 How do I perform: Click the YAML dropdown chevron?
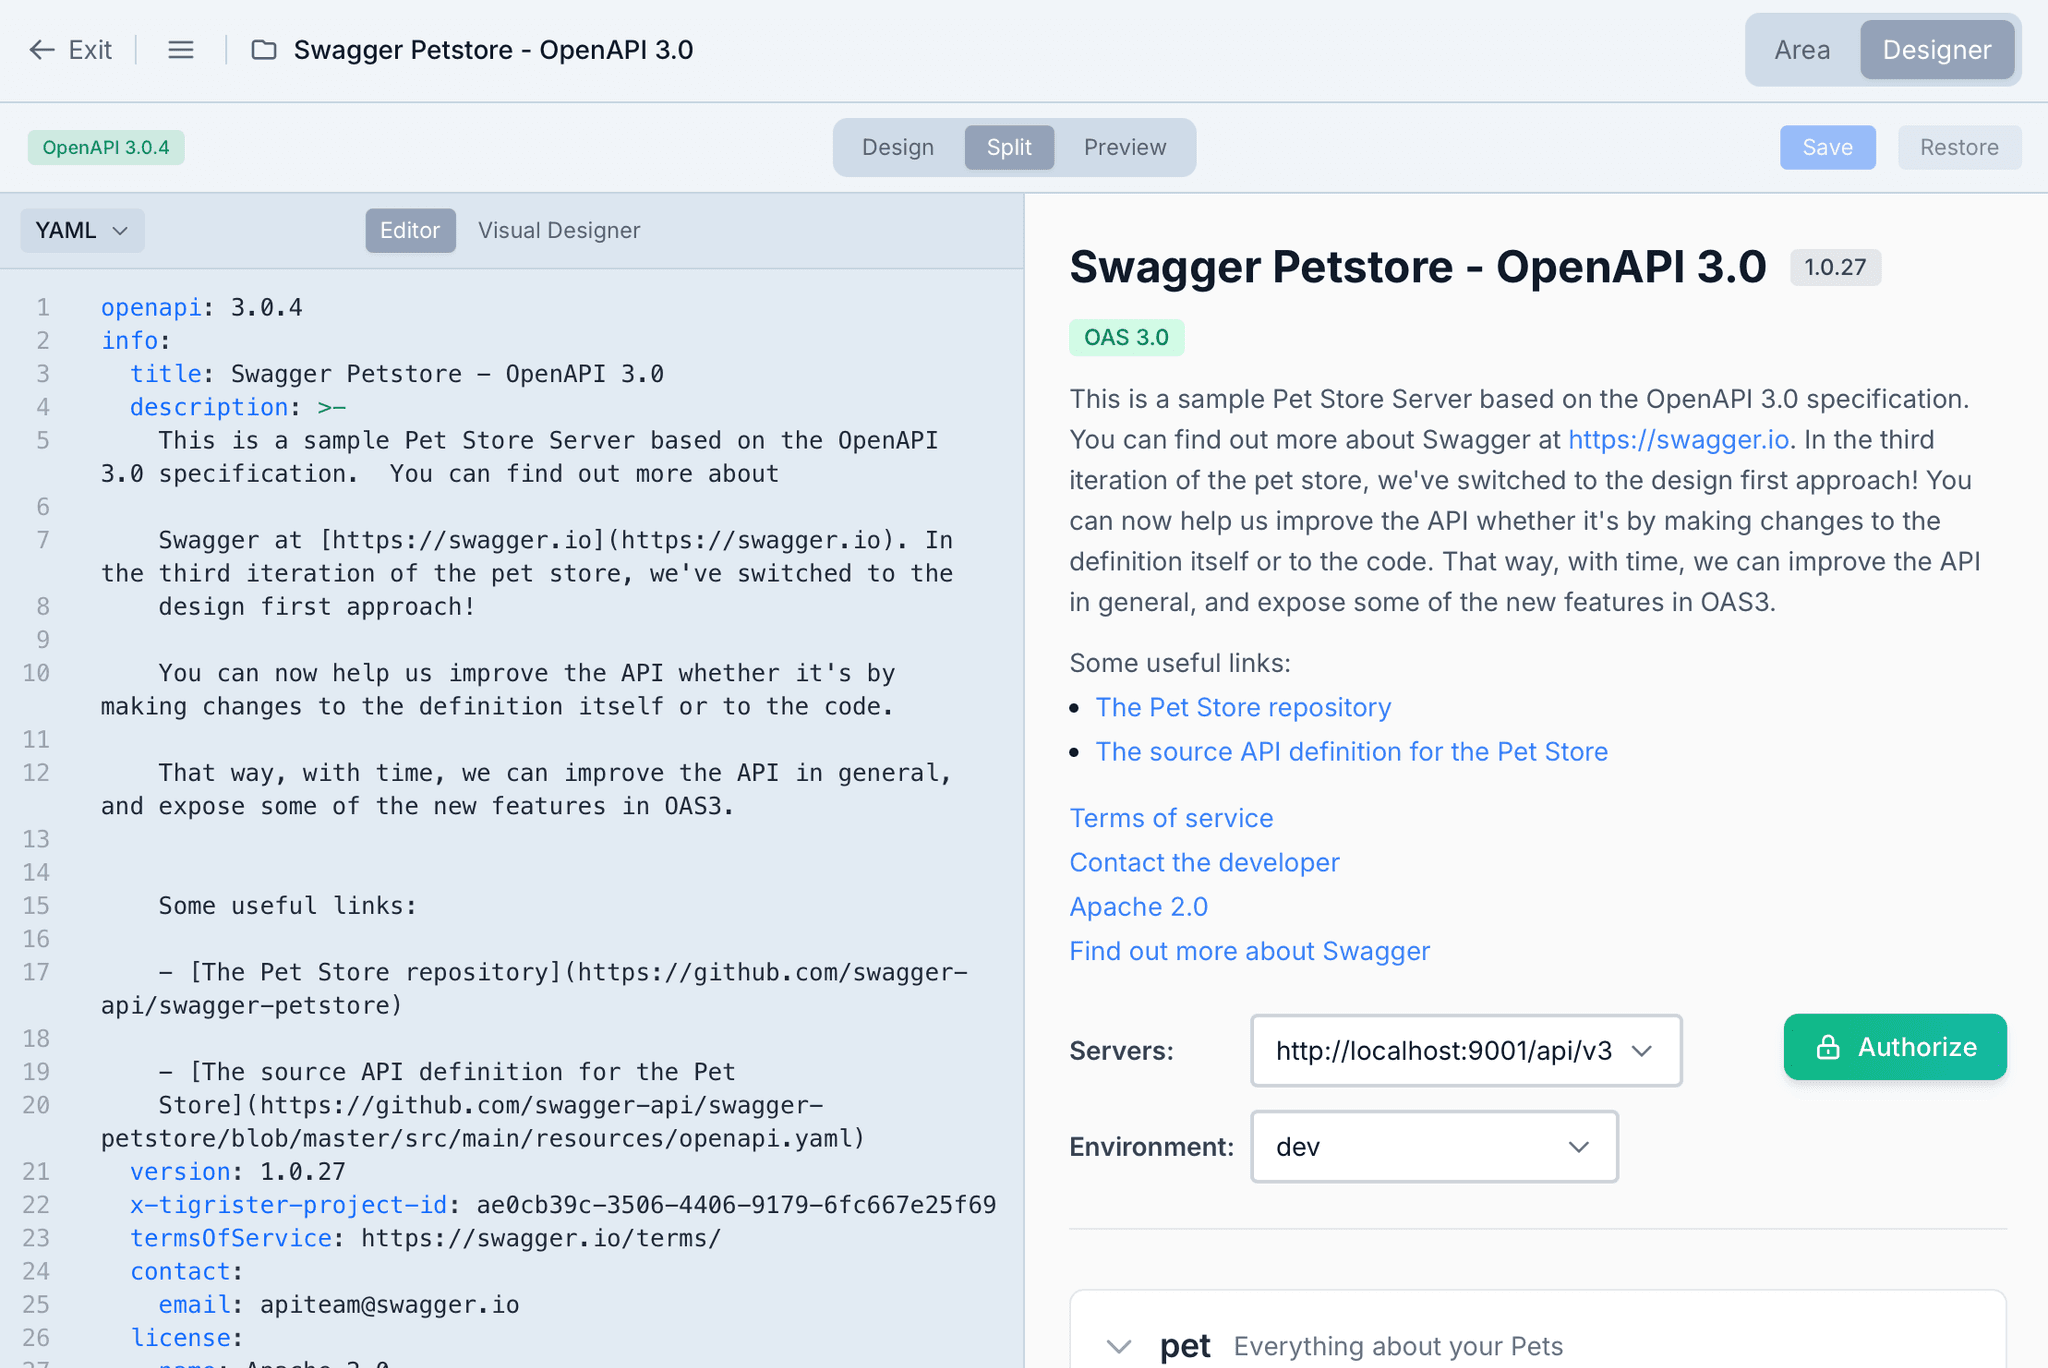click(x=118, y=230)
